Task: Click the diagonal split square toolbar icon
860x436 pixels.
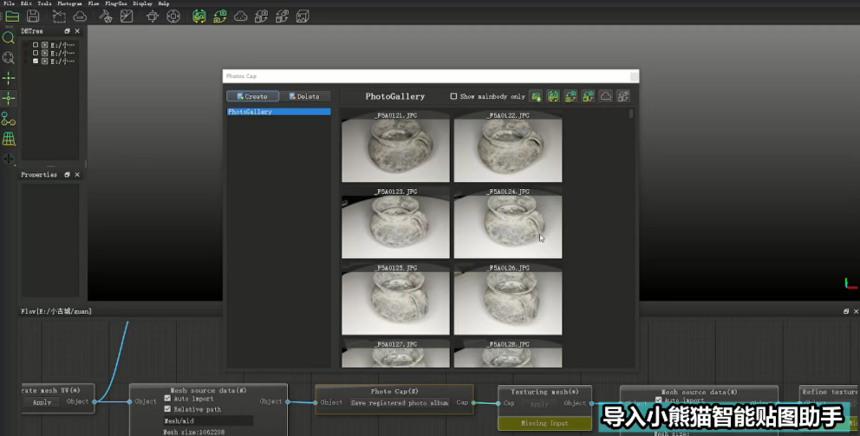Action: 127,16
